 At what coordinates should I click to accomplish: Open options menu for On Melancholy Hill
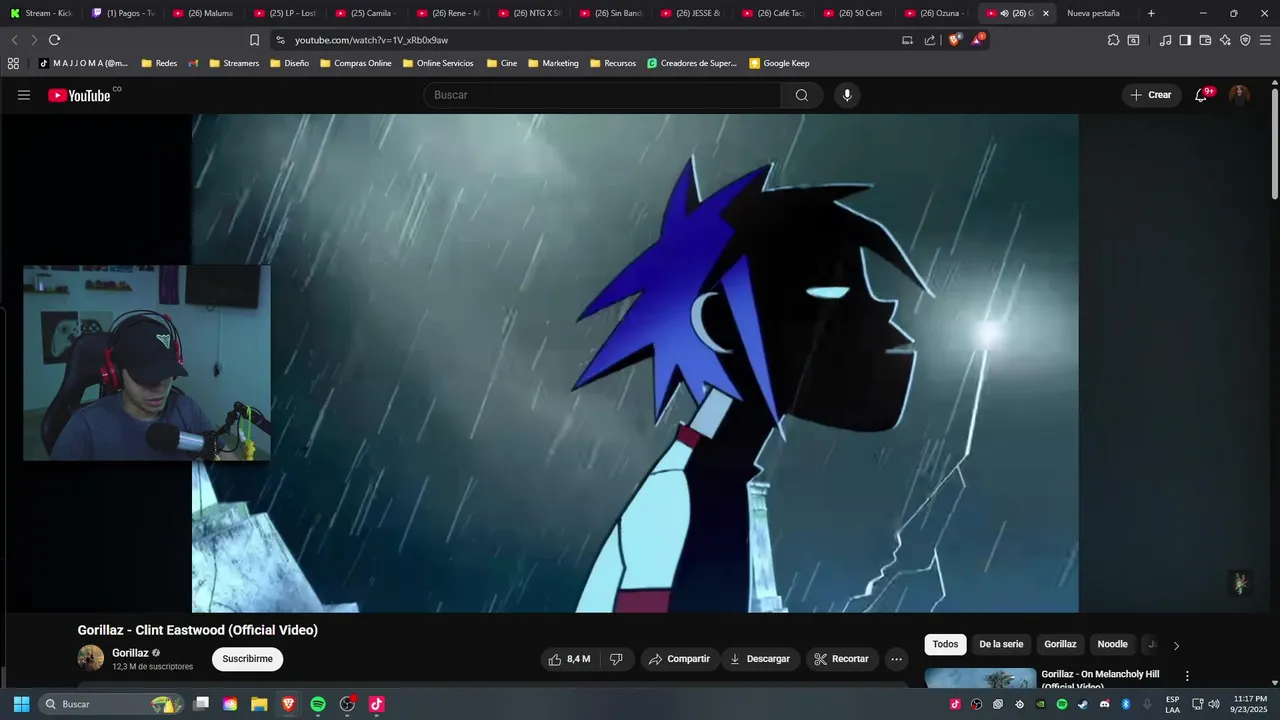1187,676
